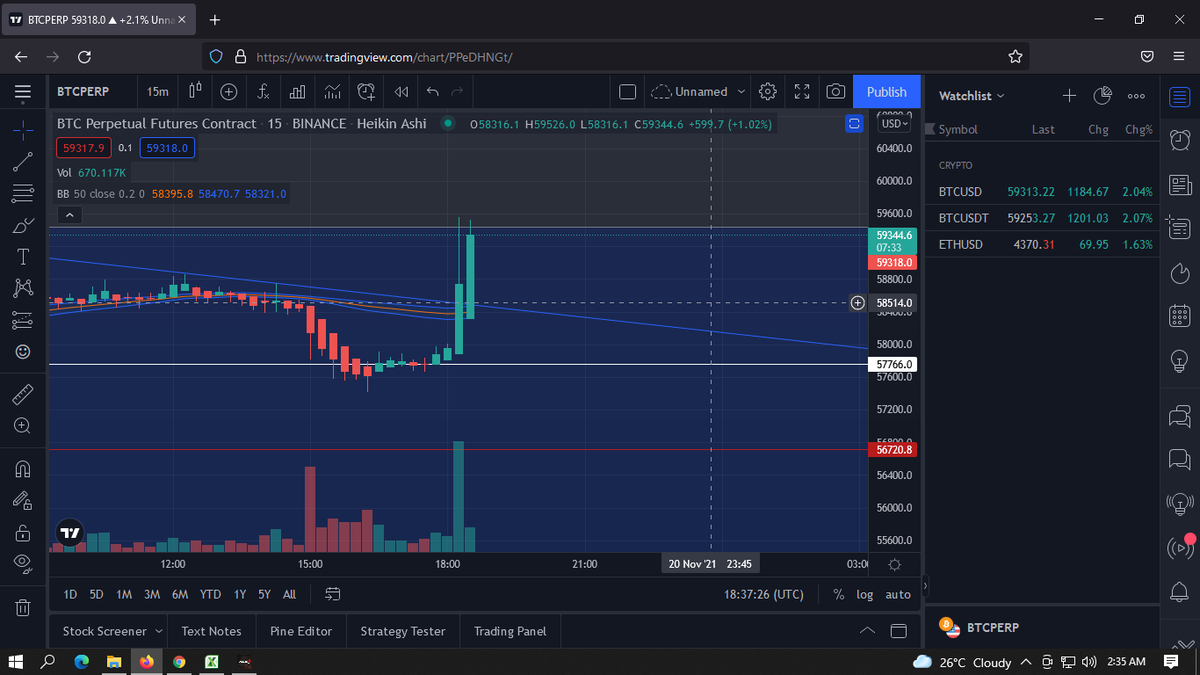Start bar replay mode
This screenshot has height=675, width=1200.
click(x=400, y=91)
